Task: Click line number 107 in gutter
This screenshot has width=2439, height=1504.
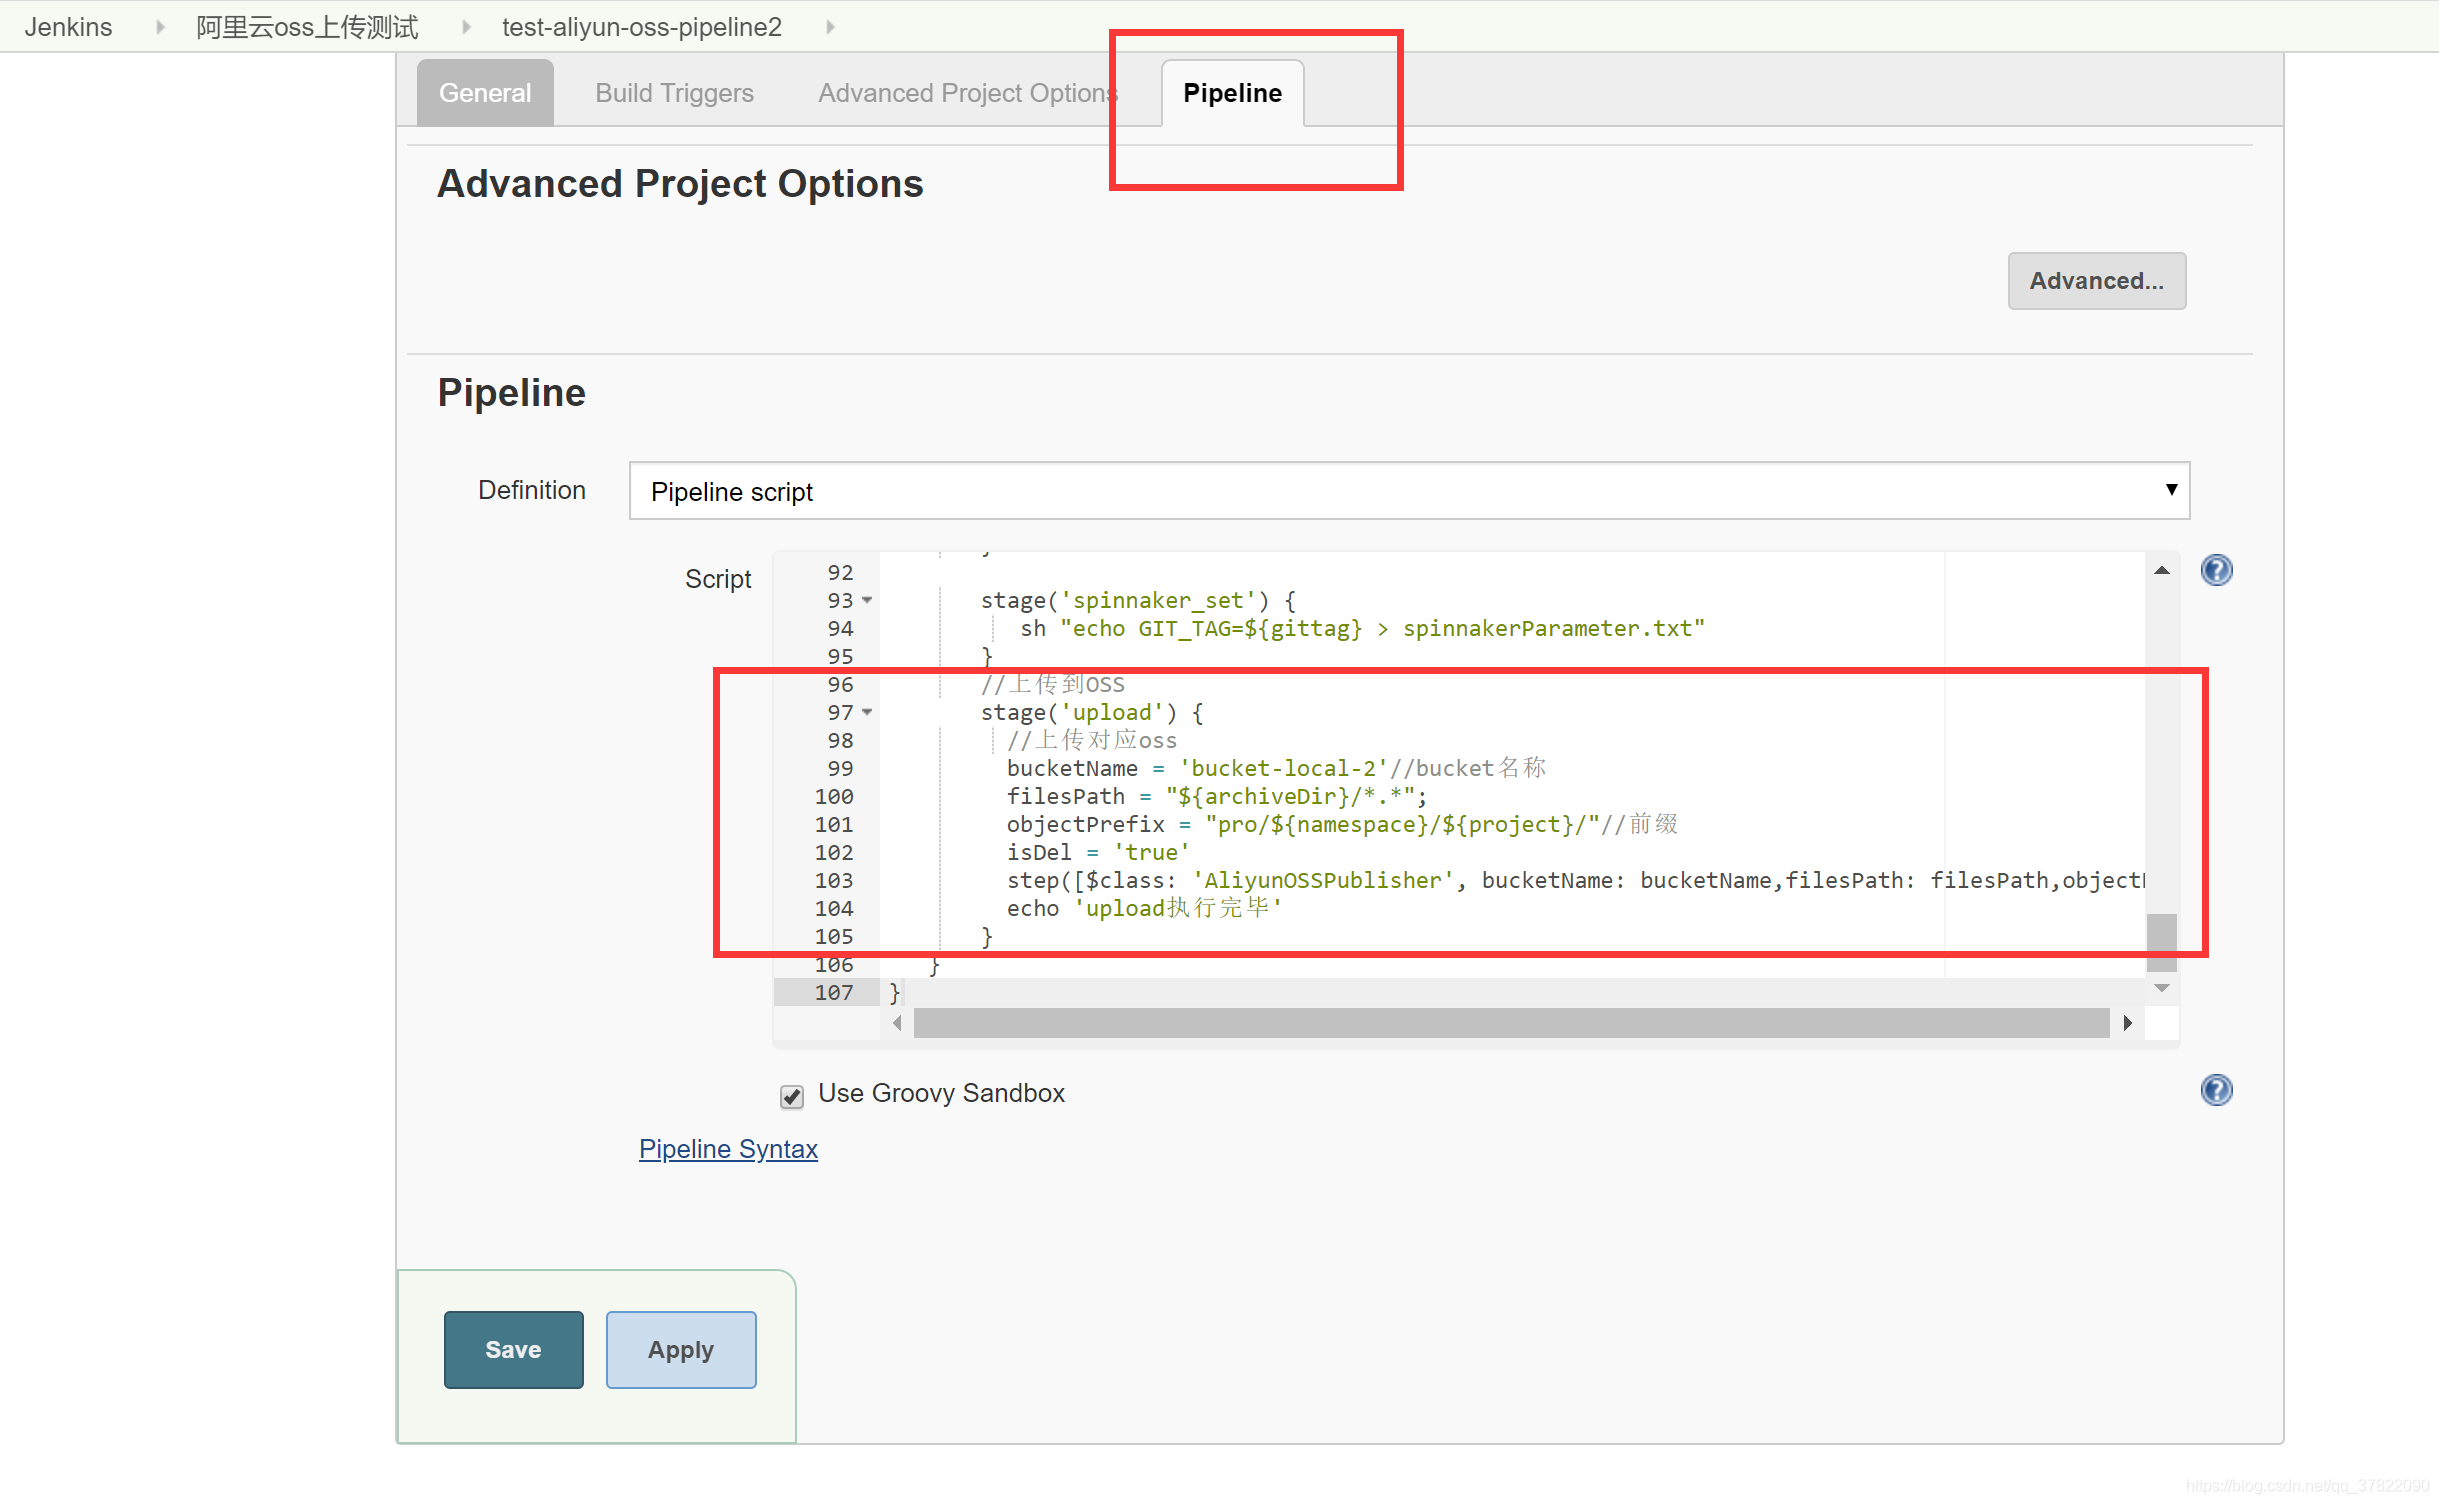Action: (x=833, y=992)
